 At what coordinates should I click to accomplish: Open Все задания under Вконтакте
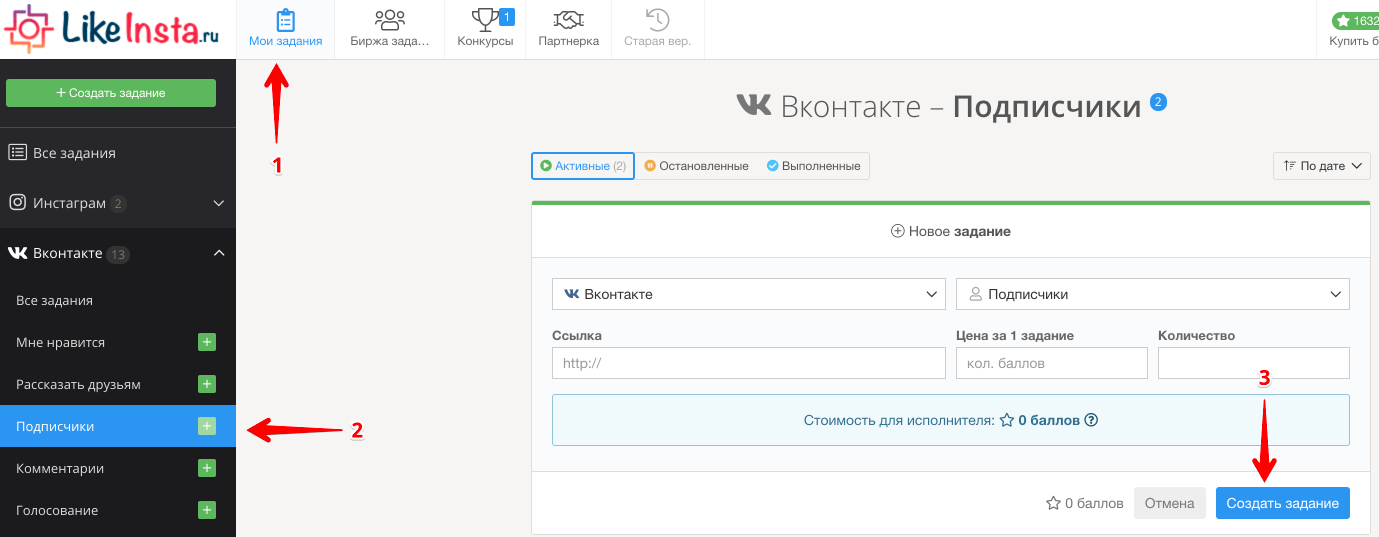(x=118, y=300)
